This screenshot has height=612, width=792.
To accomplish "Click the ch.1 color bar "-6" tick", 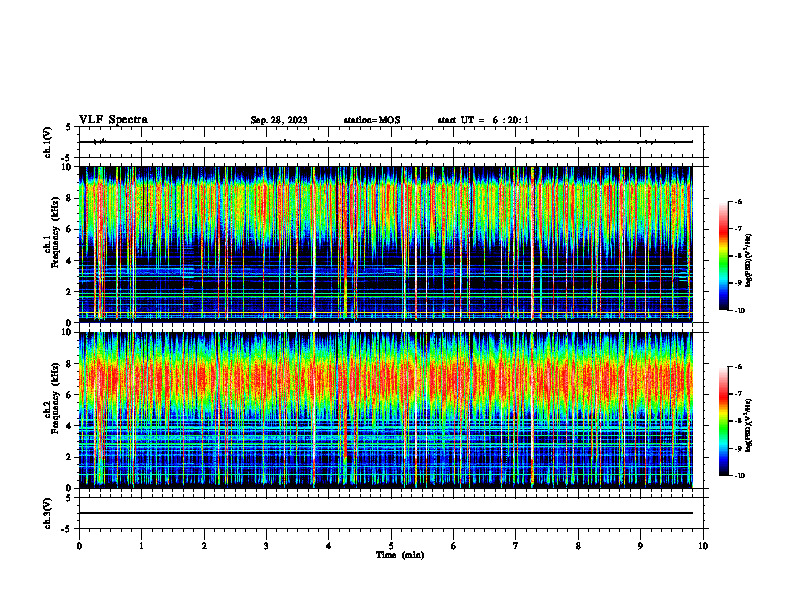I will click(739, 201).
